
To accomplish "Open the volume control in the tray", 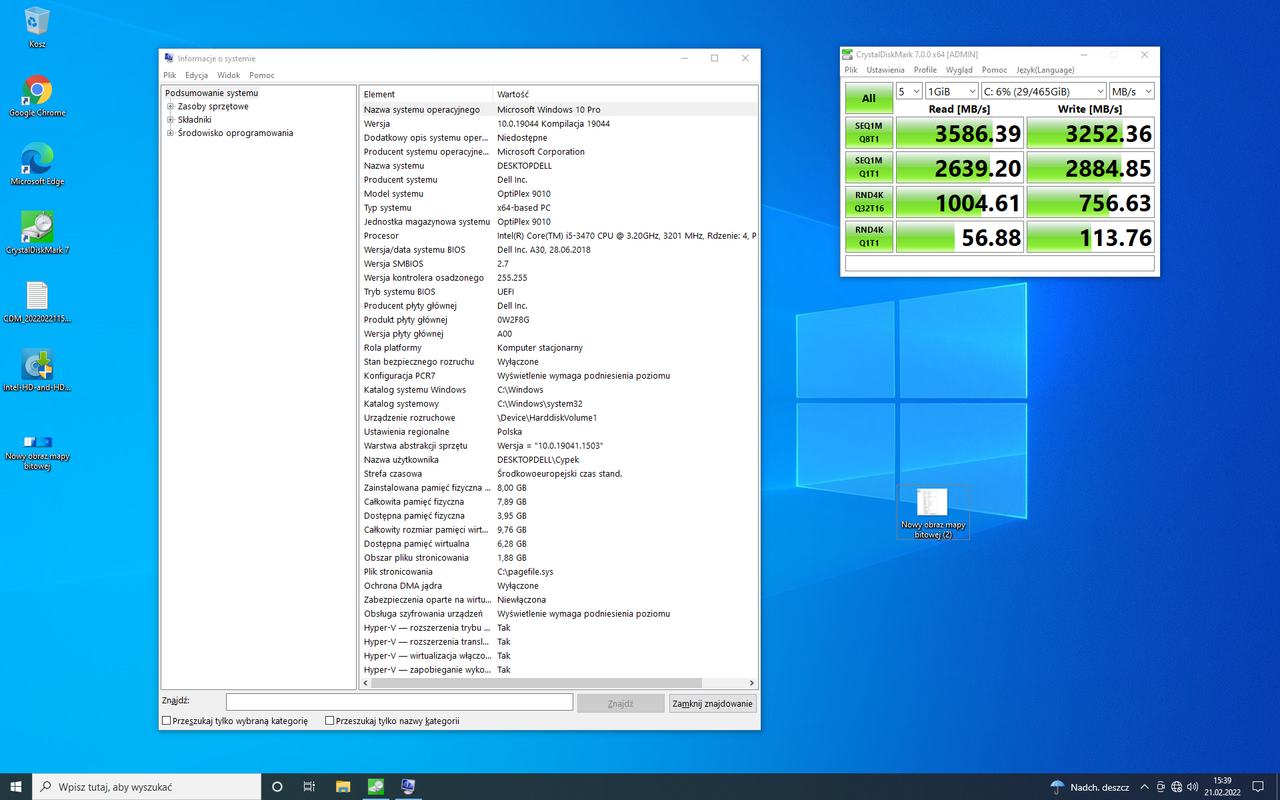I will click(1193, 787).
